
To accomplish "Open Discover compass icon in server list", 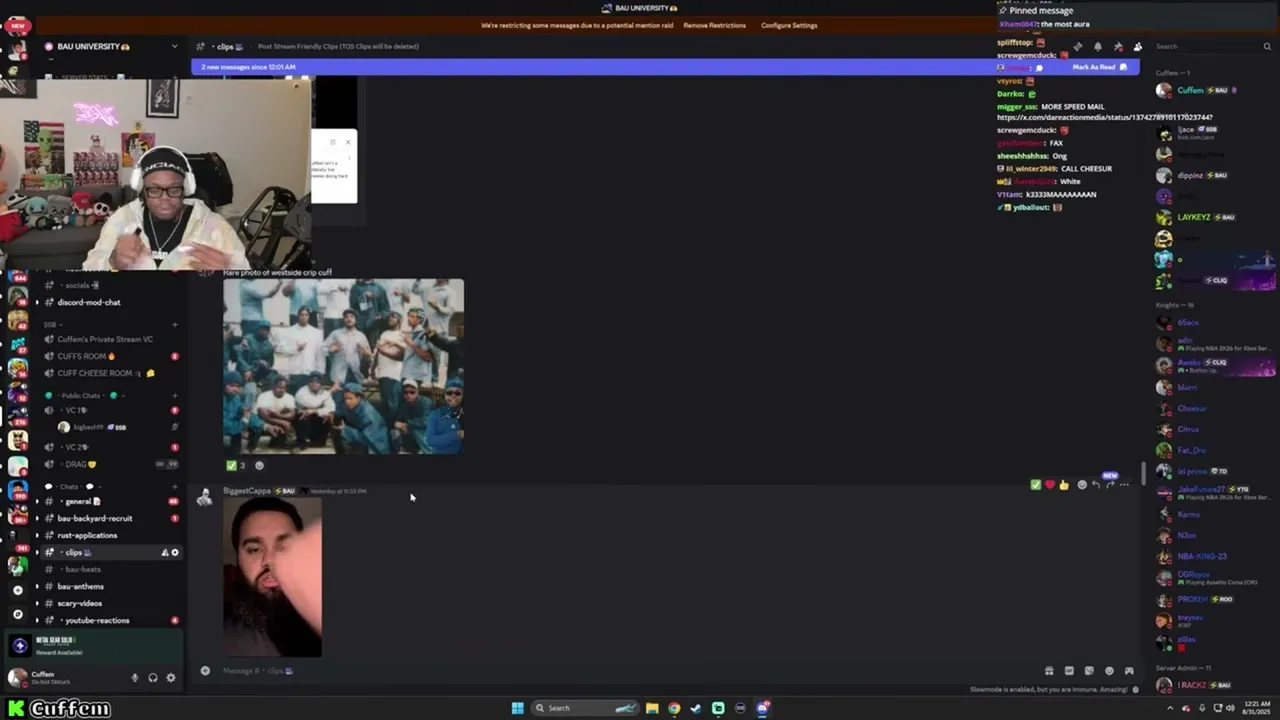I will pyautogui.click(x=17, y=614).
